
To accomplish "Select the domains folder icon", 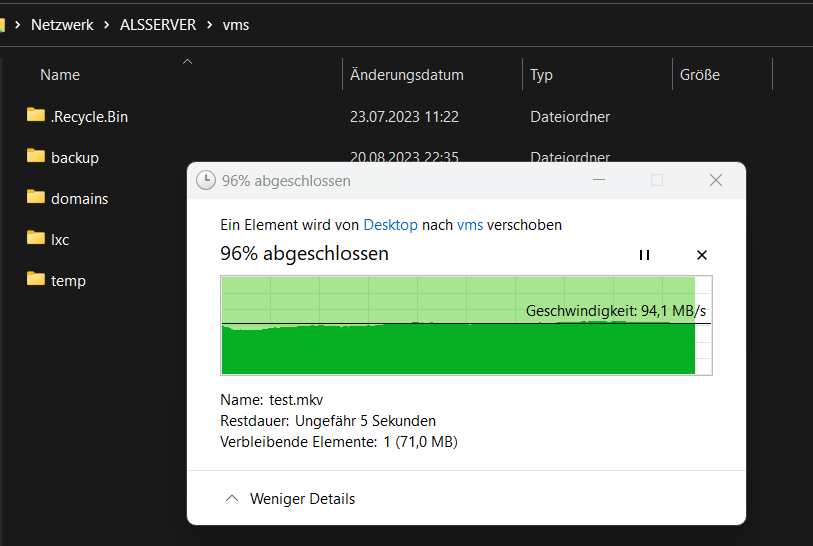I will [36, 197].
